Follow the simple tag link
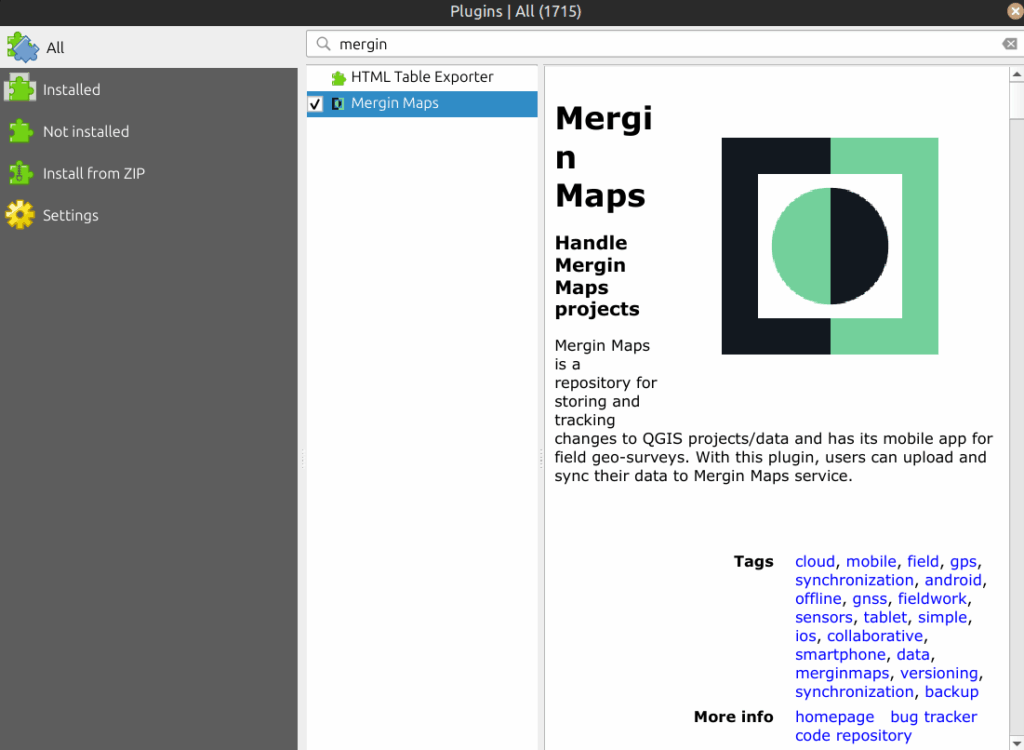This screenshot has width=1024, height=750. pyautogui.click(x=942, y=617)
